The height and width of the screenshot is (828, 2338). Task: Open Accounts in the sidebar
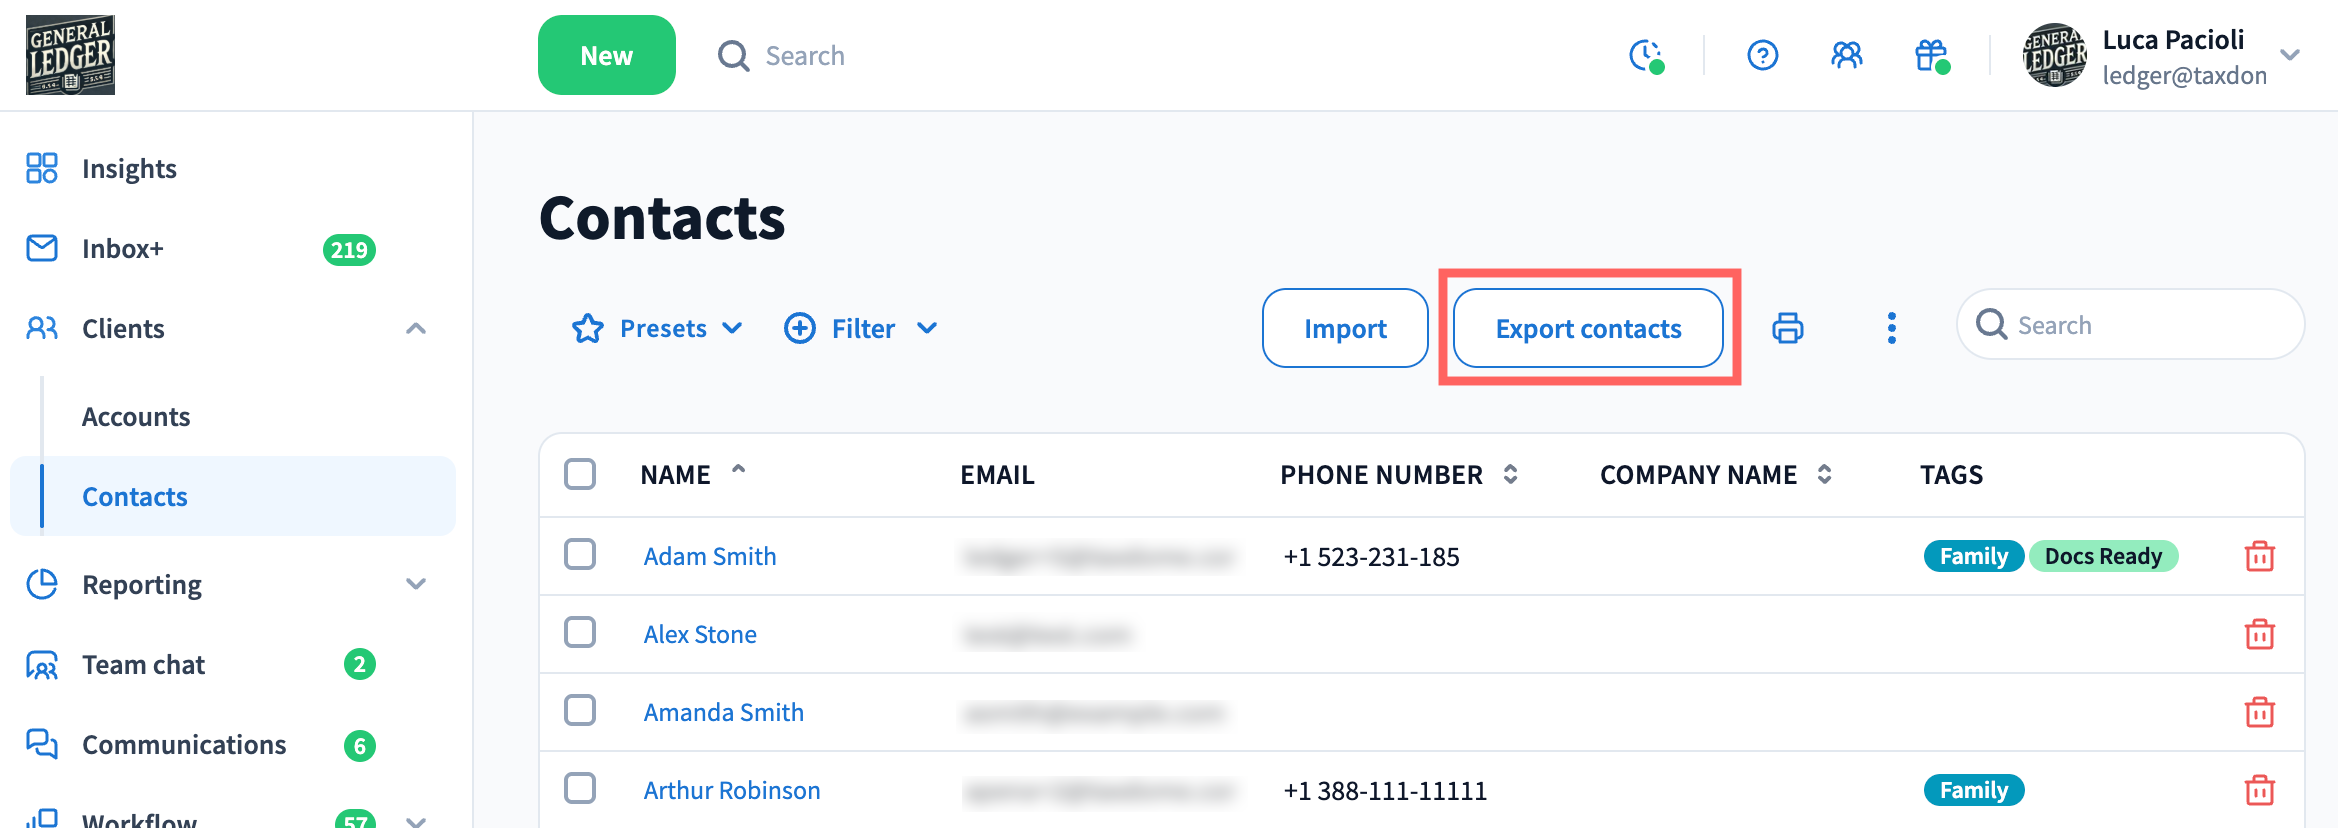[x=136, y=417]
